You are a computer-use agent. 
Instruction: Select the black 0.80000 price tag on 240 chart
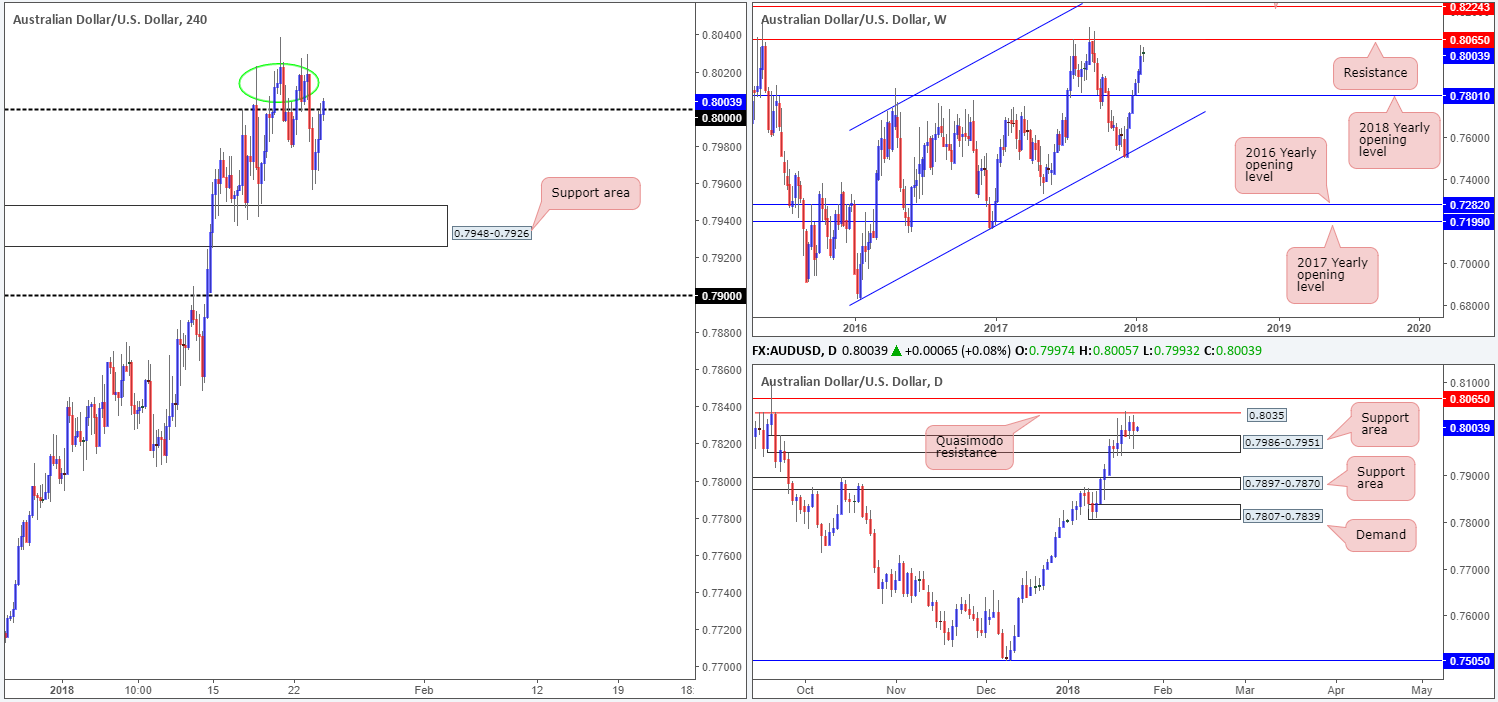point(720,118)
